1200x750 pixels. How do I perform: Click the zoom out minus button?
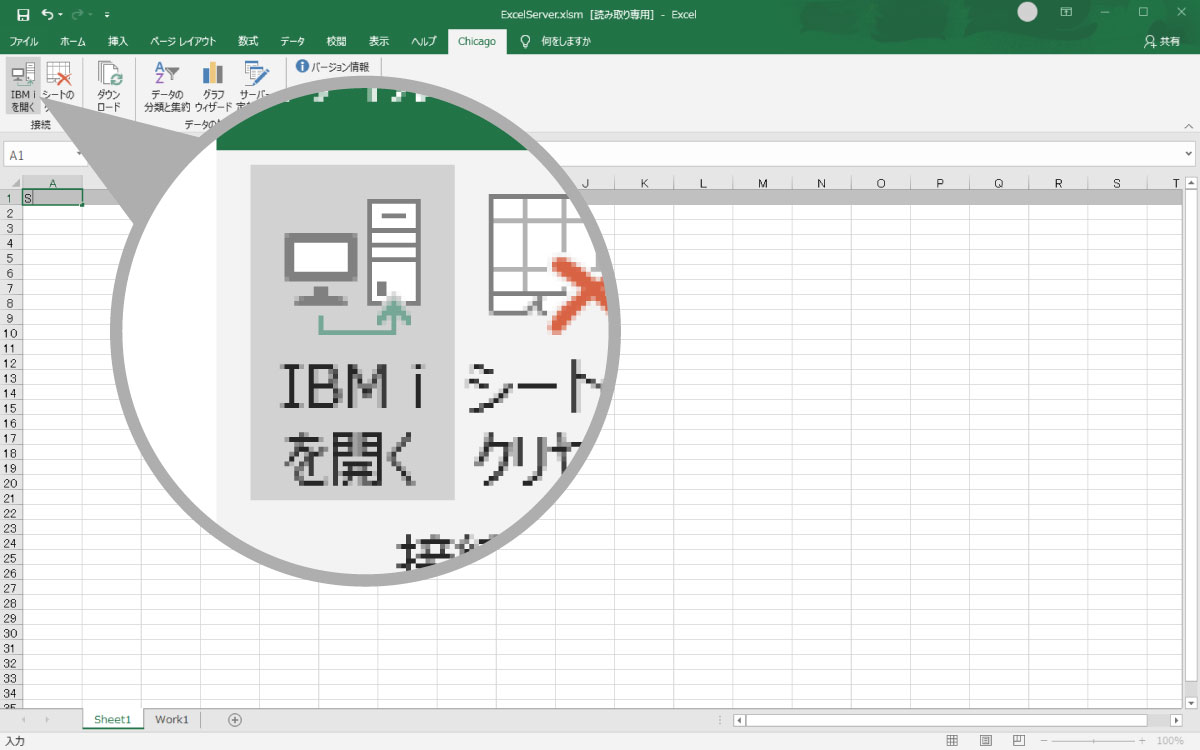pyautogui.click(x=1044, y=740)
